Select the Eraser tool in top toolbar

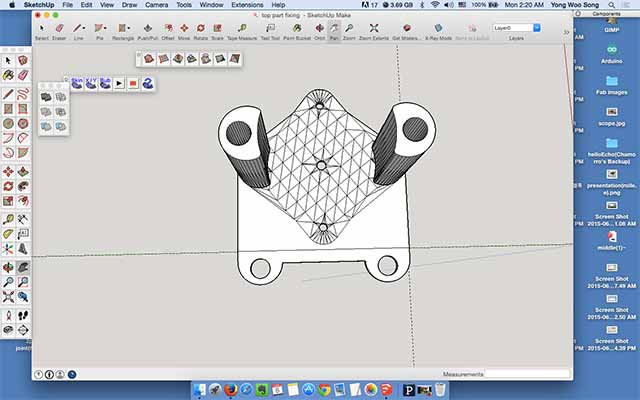pyautogui.click(x=59, y=31)
